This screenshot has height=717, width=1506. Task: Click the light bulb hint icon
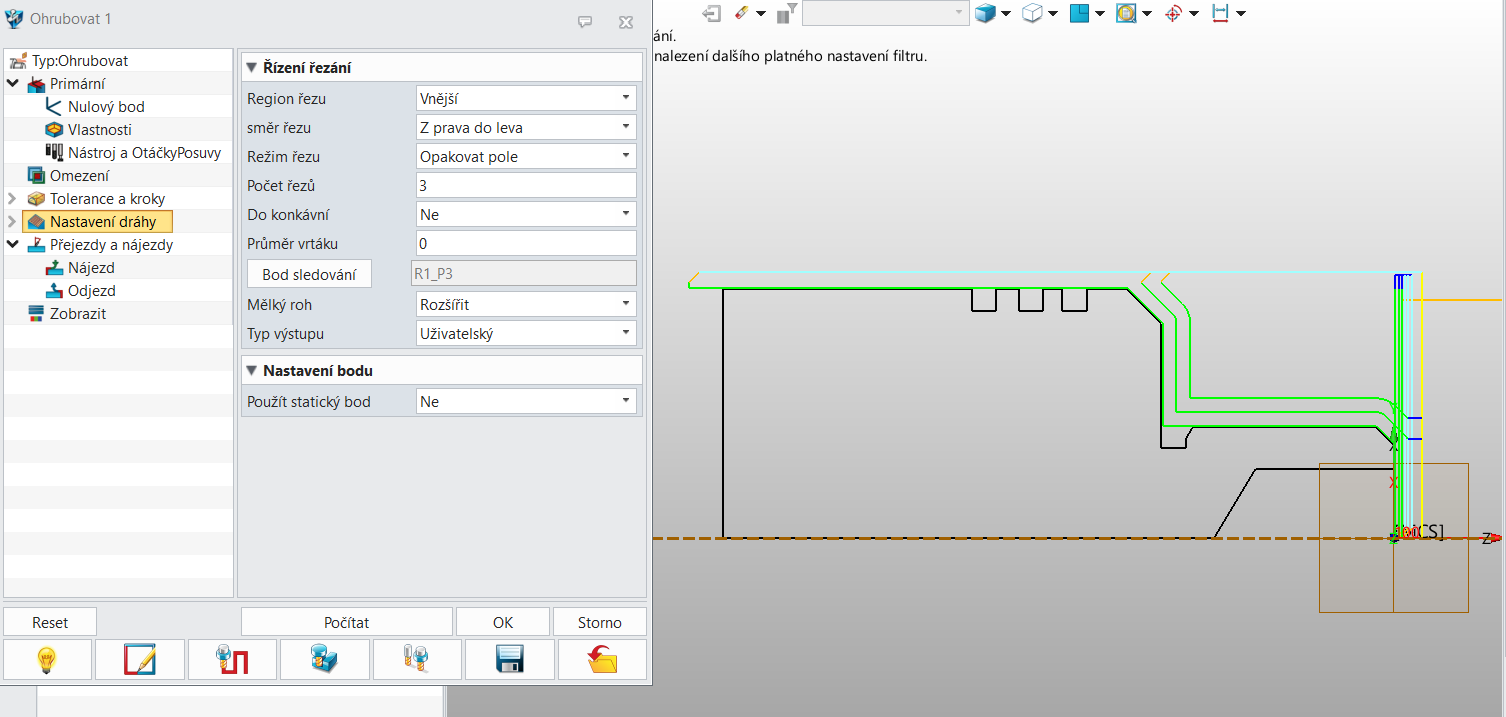point(48,660)
